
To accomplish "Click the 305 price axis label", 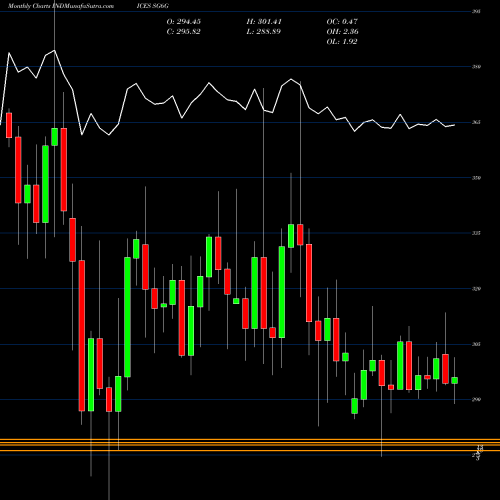I will 476,344.
